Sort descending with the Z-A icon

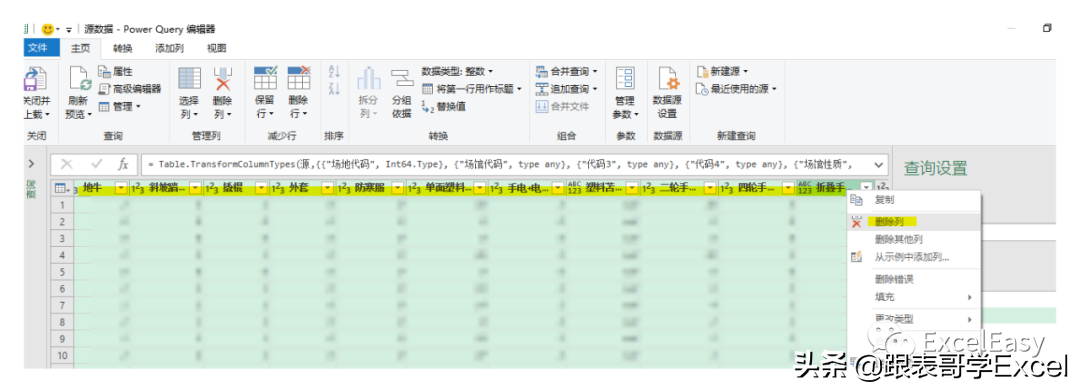[335, 88]
